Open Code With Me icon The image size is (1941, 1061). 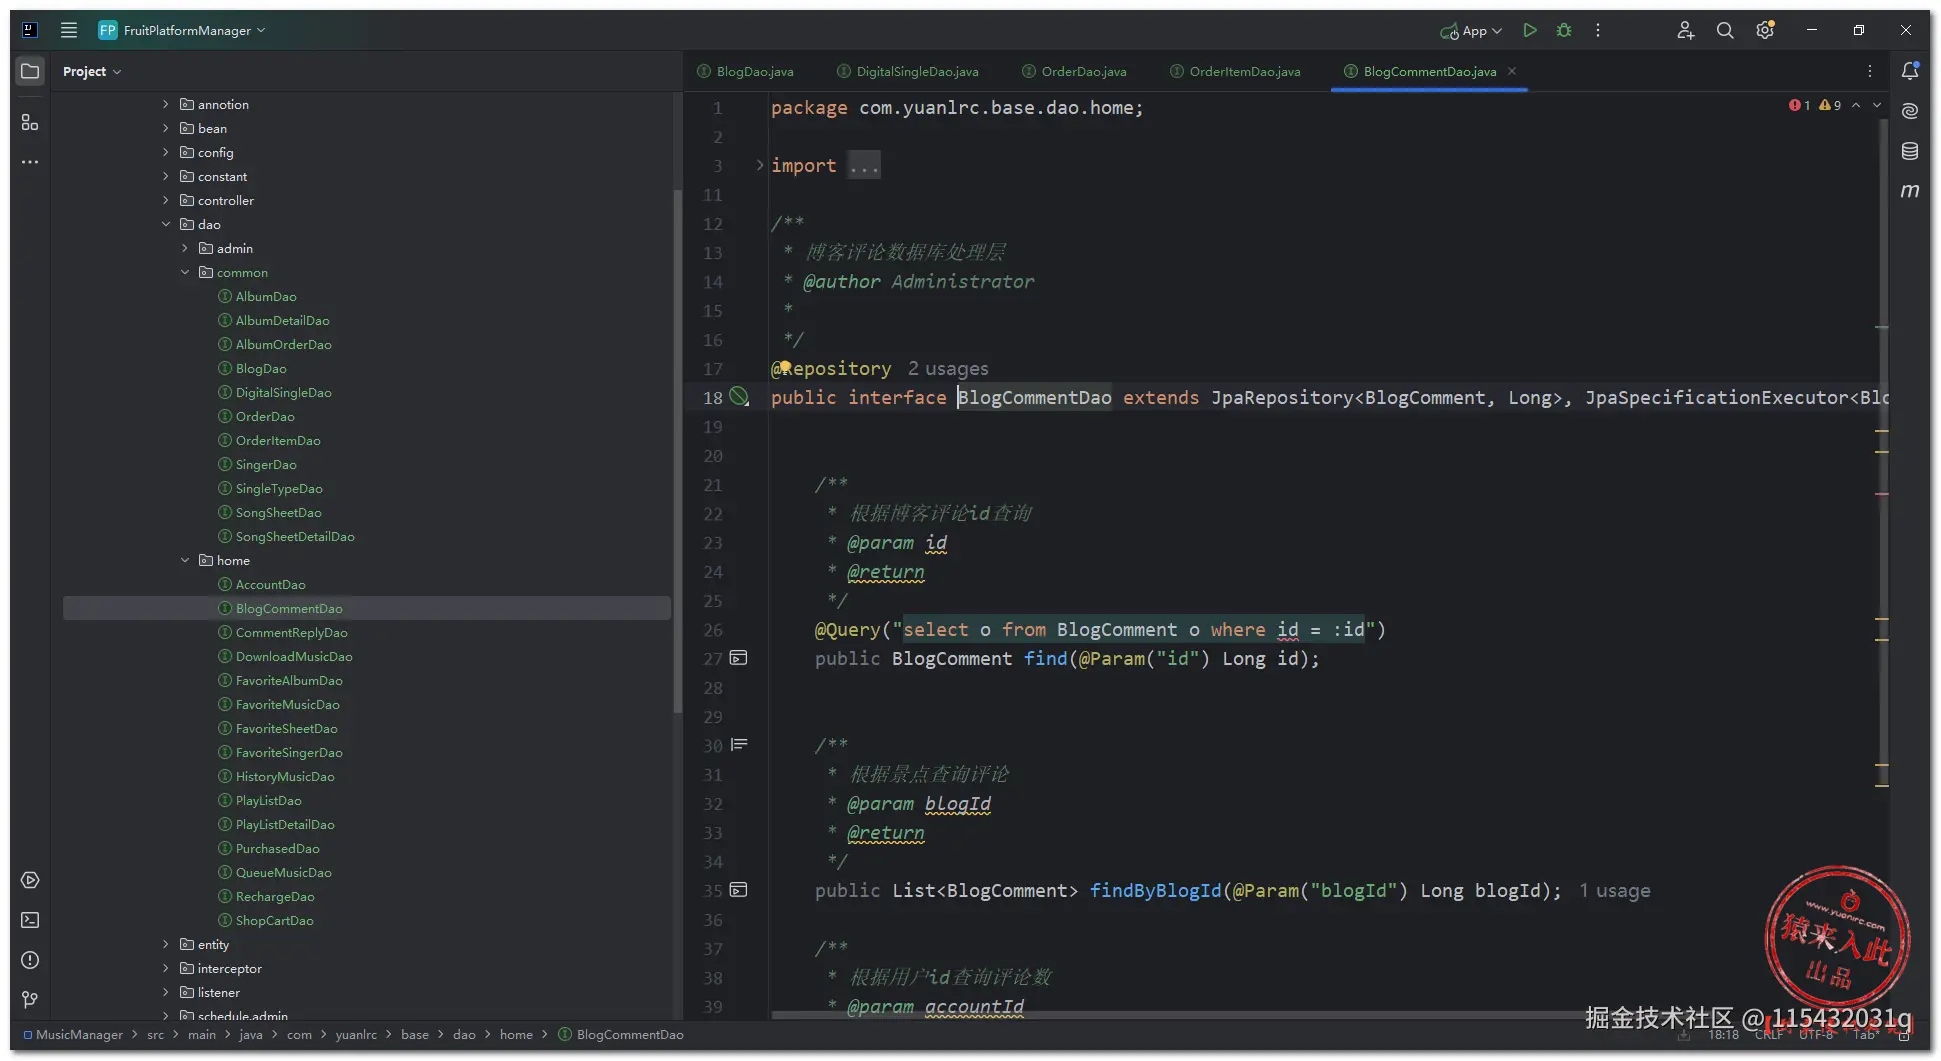point(1686,30)
